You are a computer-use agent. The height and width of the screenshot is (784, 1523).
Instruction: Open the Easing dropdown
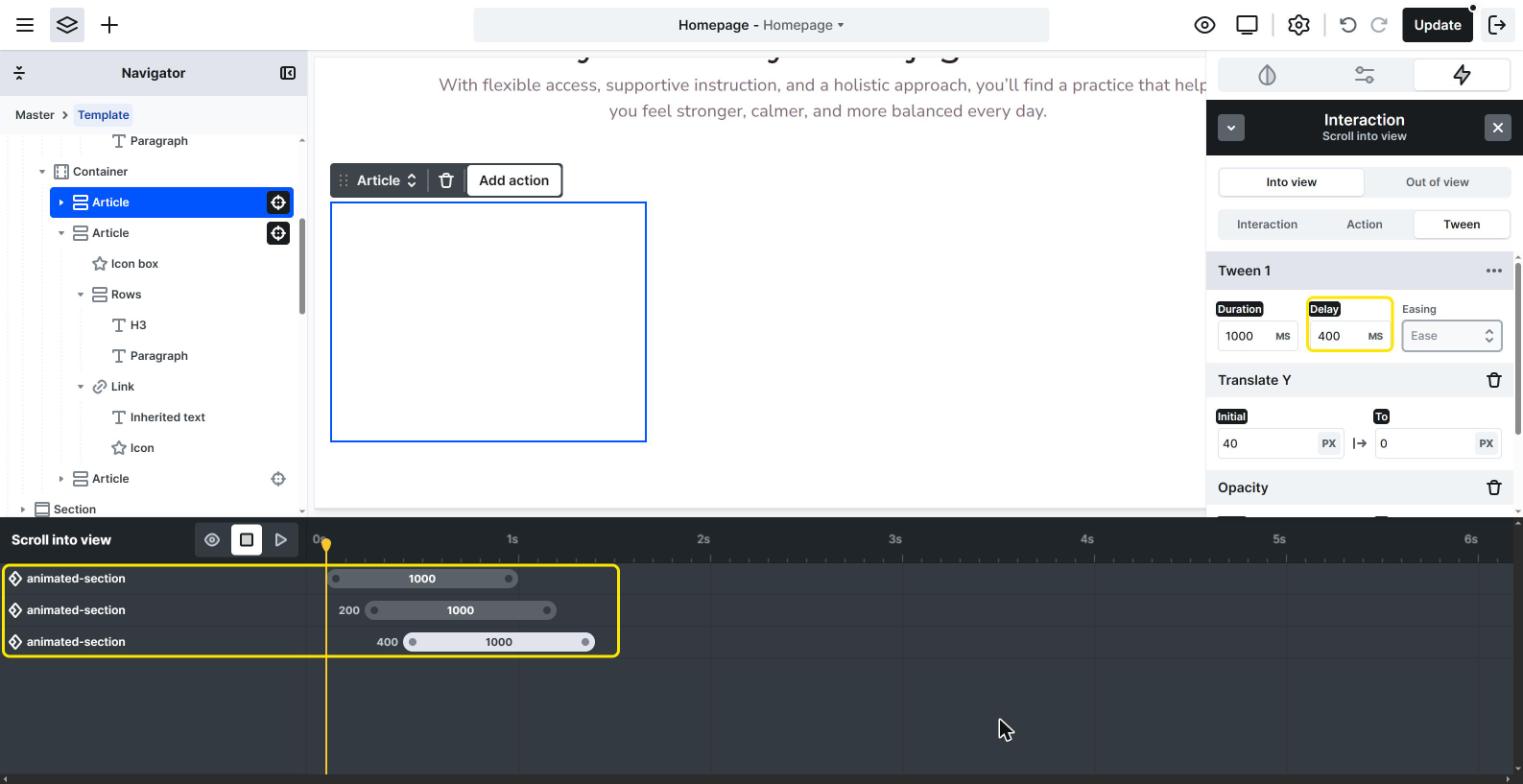click(x=1451, y=336)
